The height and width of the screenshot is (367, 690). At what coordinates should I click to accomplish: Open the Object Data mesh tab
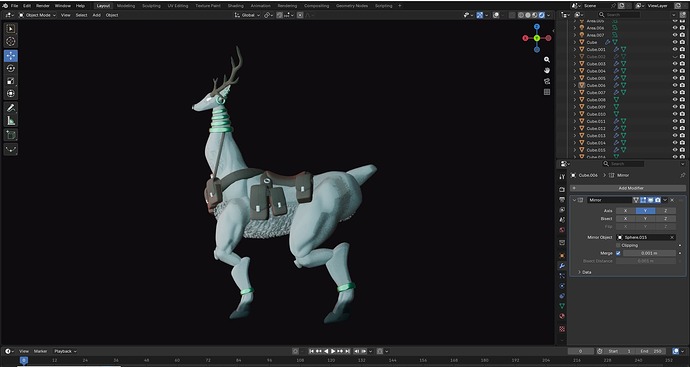tap(562, 306)
